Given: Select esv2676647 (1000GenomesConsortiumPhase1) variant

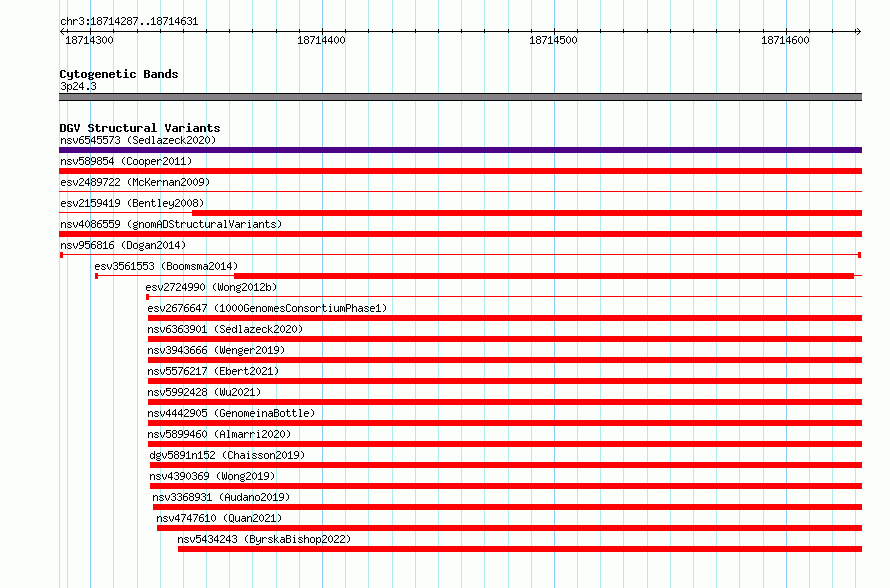Looking at the screenshot, I should pos(267,308).
